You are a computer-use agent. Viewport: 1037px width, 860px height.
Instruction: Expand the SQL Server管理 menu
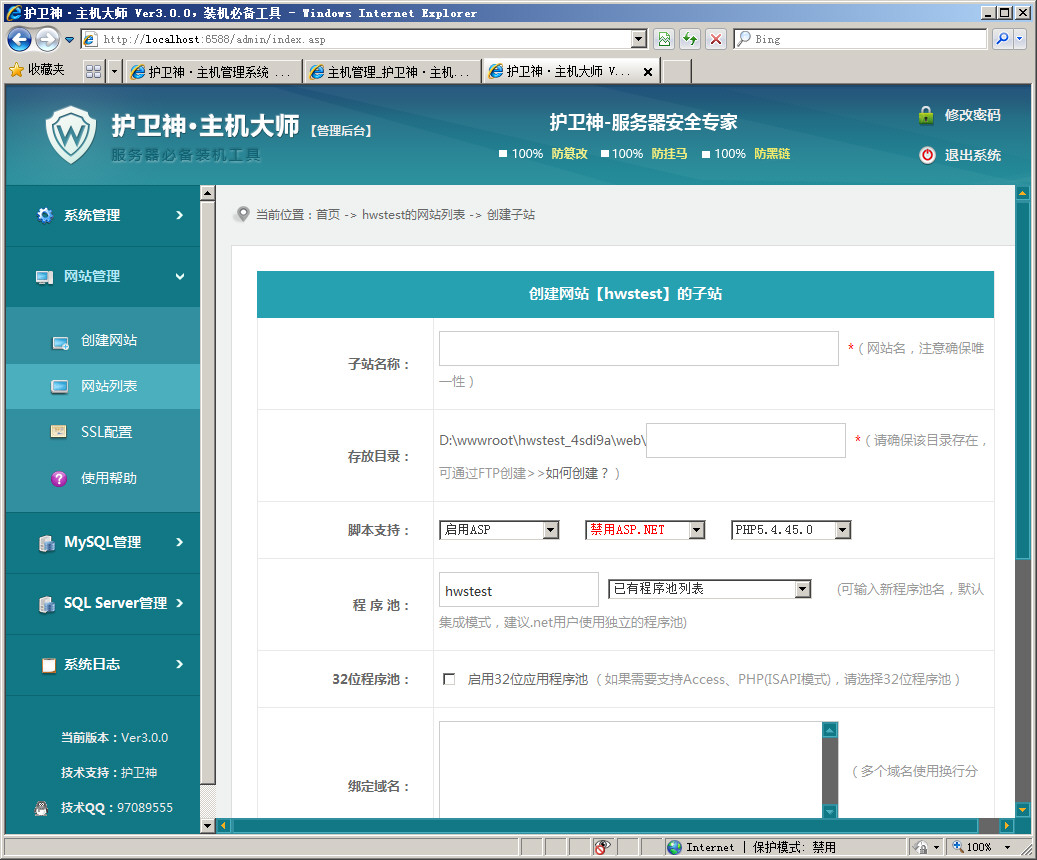point(103,603)
